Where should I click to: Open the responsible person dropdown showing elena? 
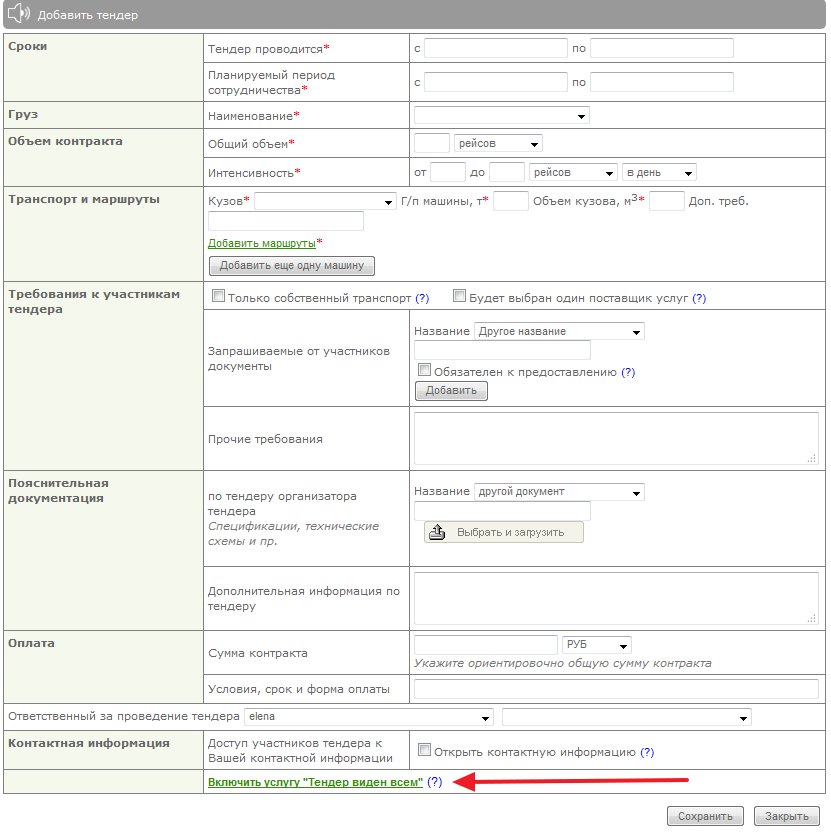tap(369, 717)
